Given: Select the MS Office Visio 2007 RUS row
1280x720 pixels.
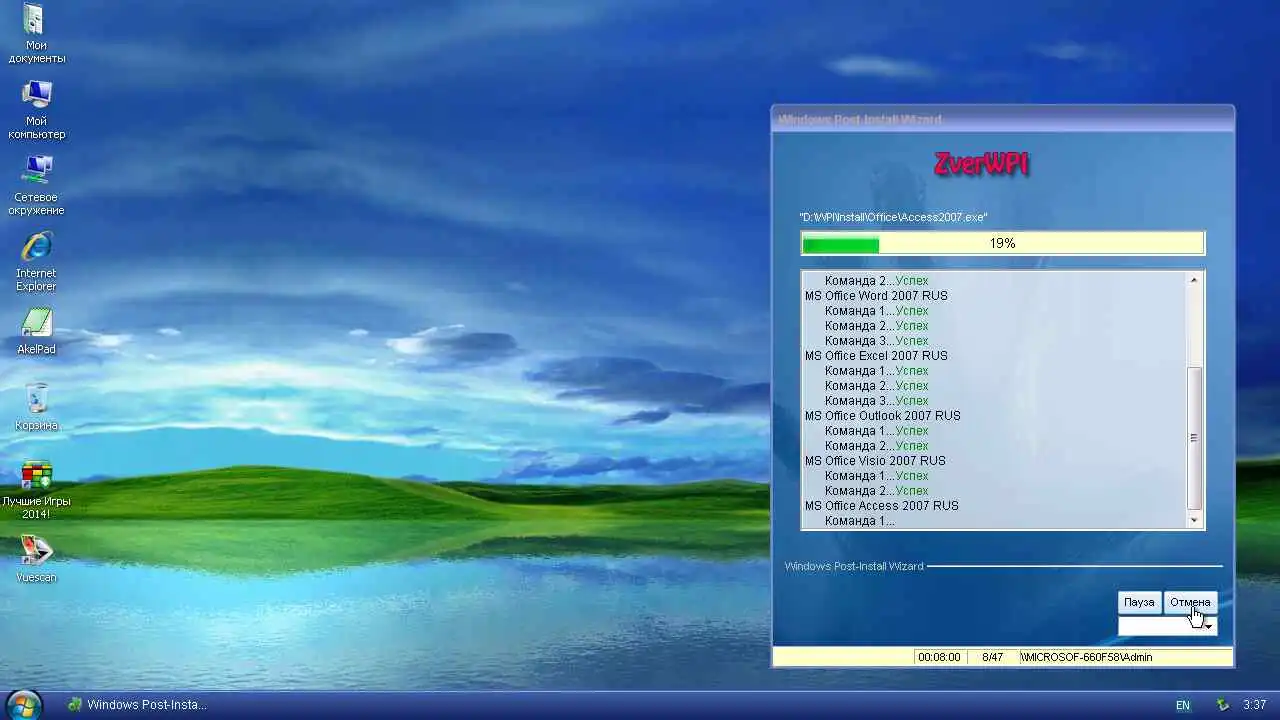Looking at the screenshot, I should [875, 461].
